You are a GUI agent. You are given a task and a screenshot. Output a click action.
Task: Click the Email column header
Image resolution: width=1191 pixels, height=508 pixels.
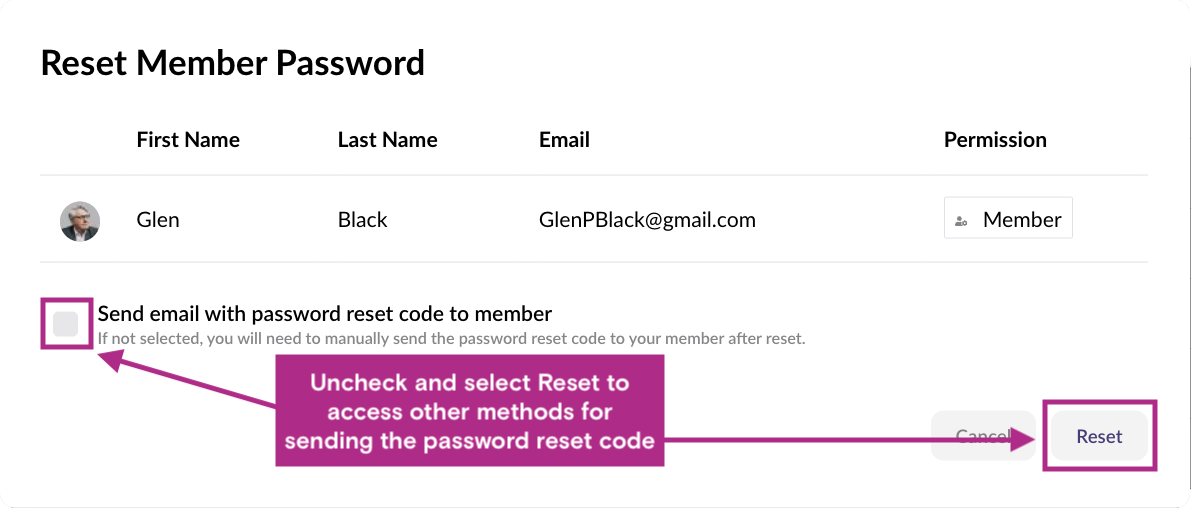pos(564,140)
